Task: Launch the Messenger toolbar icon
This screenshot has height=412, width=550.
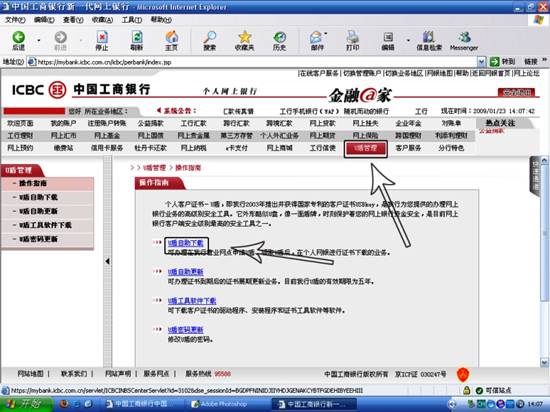Action: (464, 41)
